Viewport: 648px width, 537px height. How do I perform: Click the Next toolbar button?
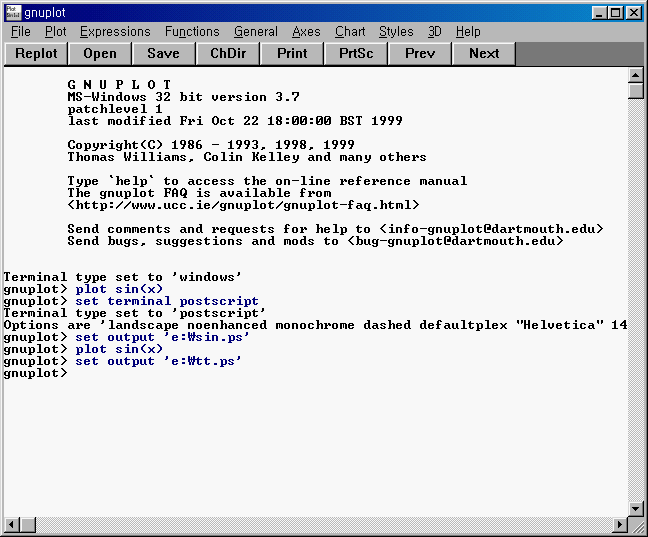(x=484, y=54)
